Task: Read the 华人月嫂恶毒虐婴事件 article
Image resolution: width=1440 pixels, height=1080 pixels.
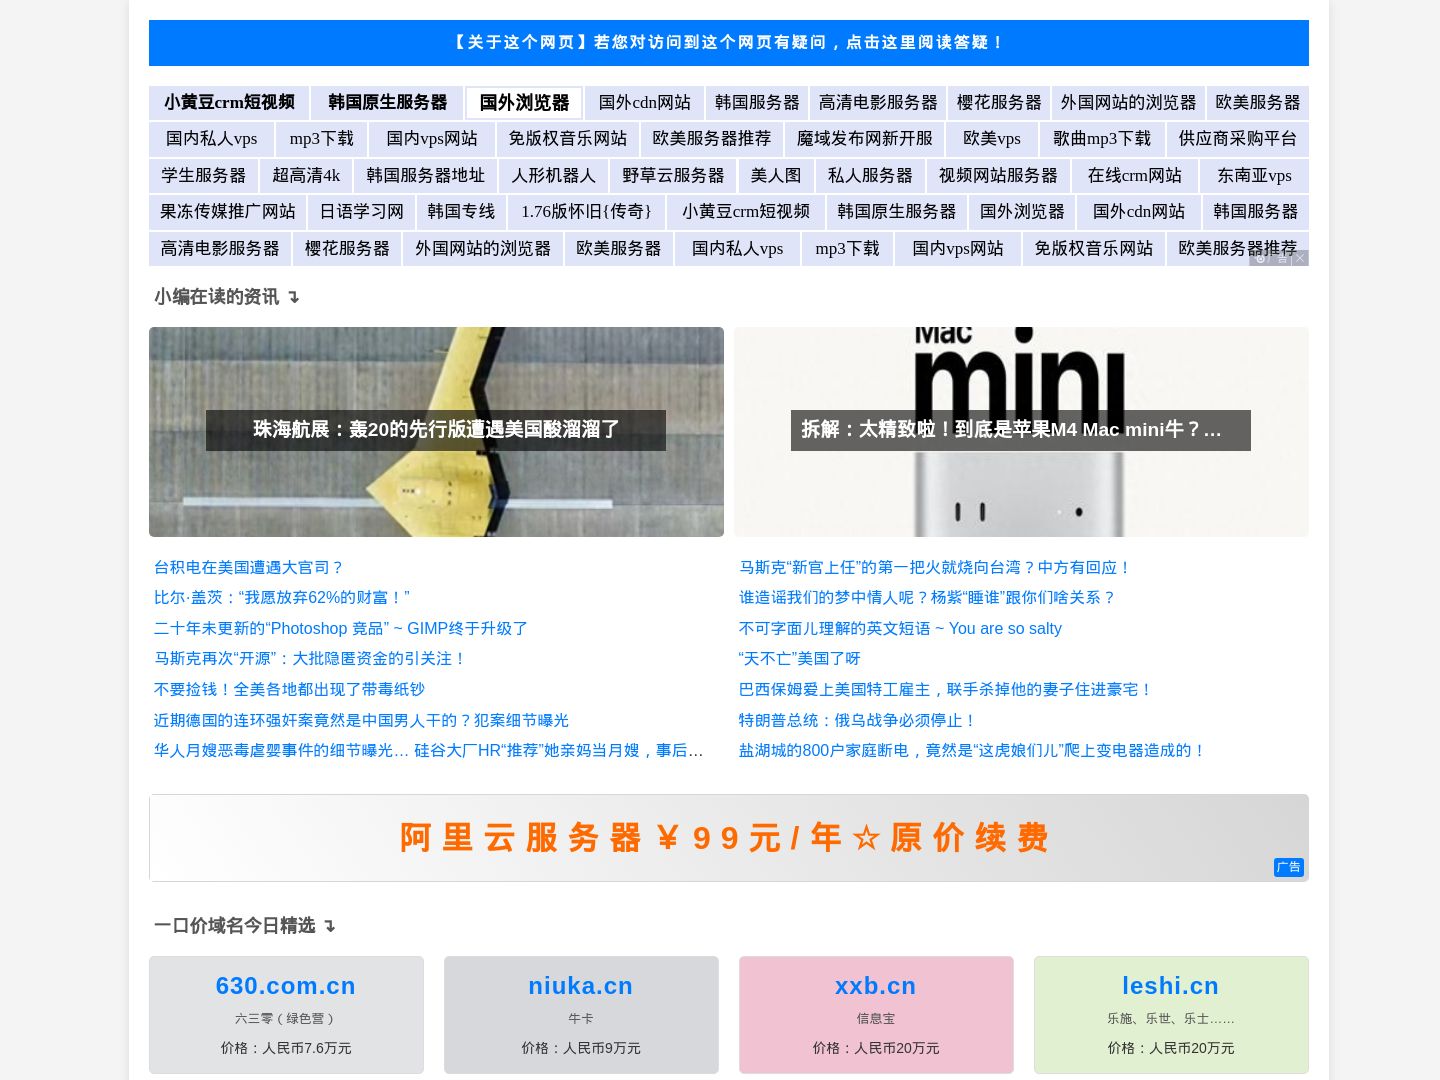Action: pyautogui.click(x=429, y=751)
